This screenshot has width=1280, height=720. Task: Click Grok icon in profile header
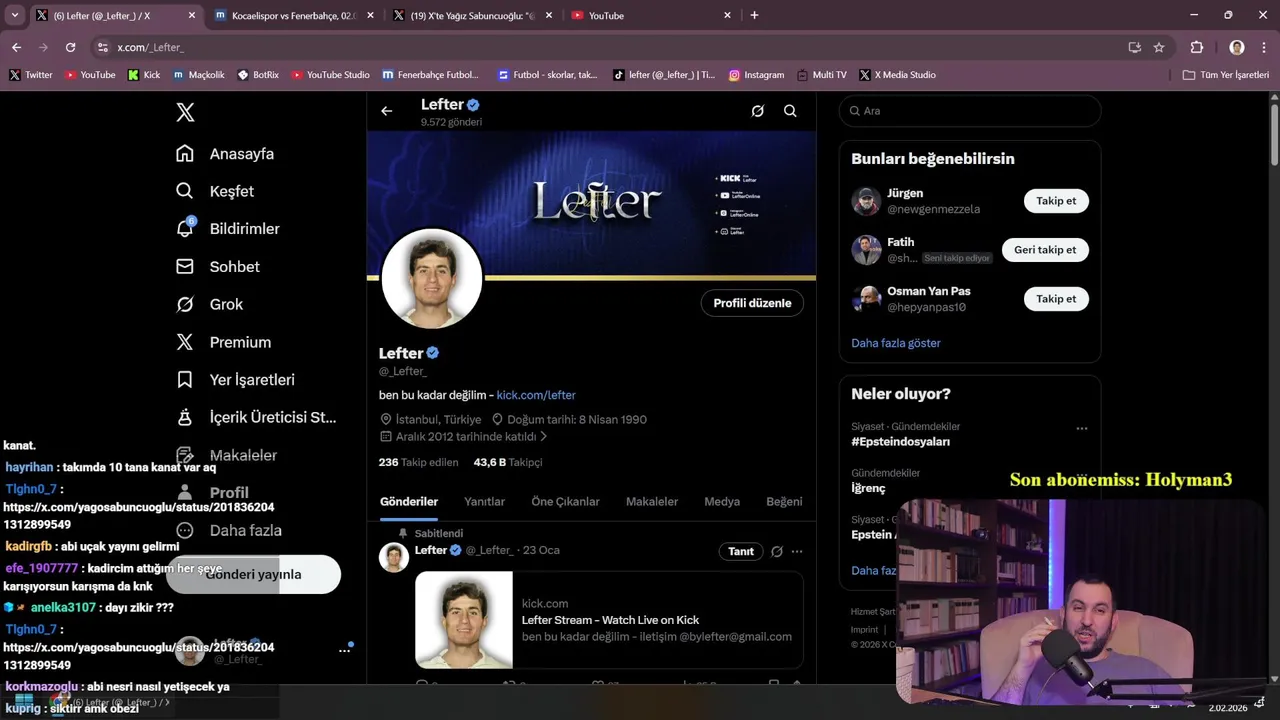click(x=758, y=111)
